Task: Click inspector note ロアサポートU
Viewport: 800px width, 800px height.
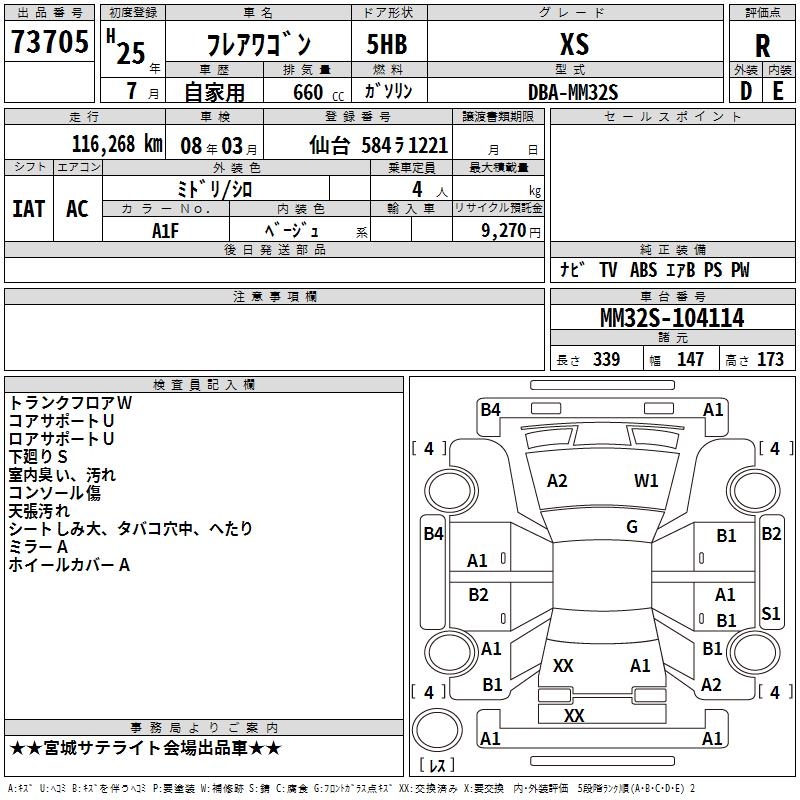Action: click(x=61, y=439)
